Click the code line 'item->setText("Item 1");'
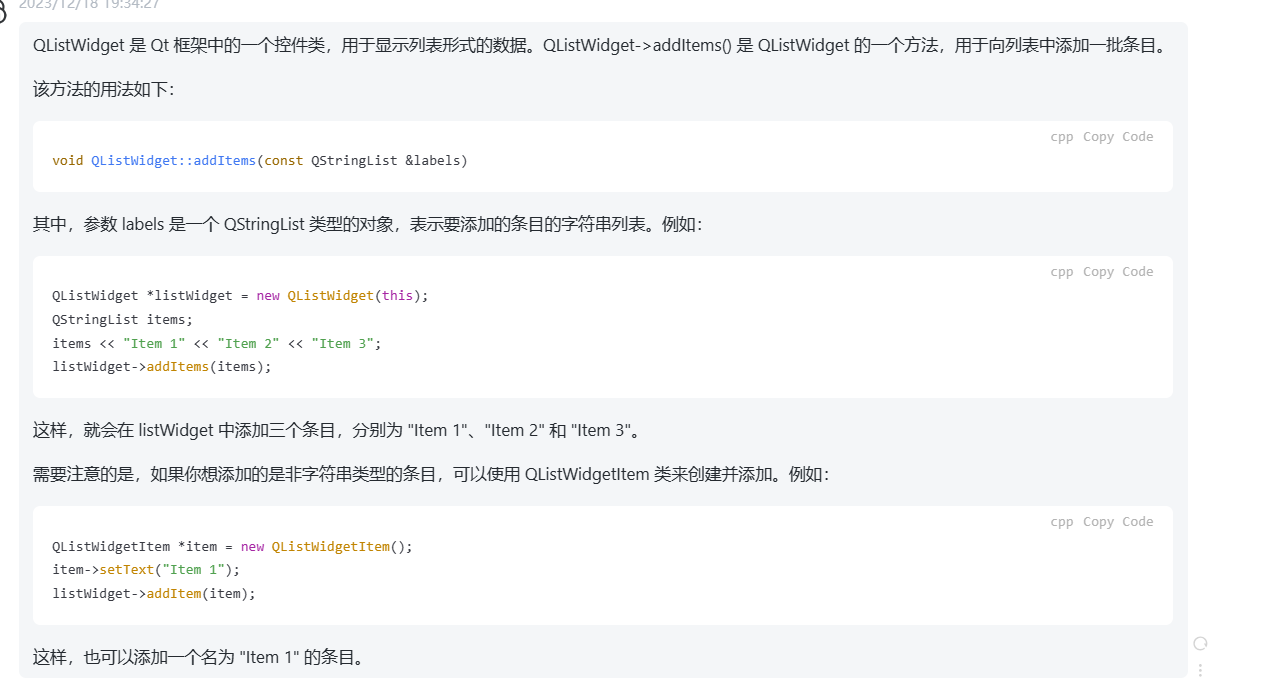Viewport: 1271px width, 684px height. pyautogui.click(x=146, y=570)
